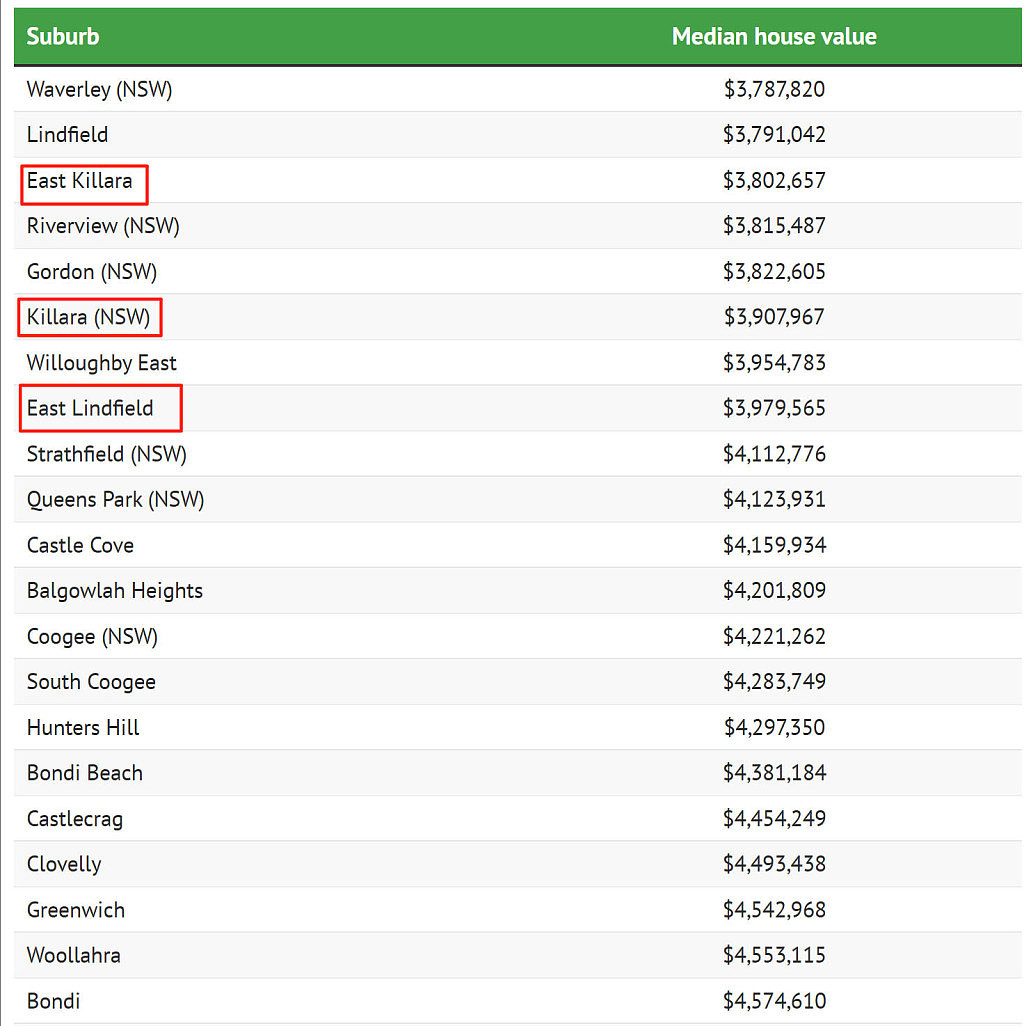Select the East Lindfield suburb cell

click(90, 408)
